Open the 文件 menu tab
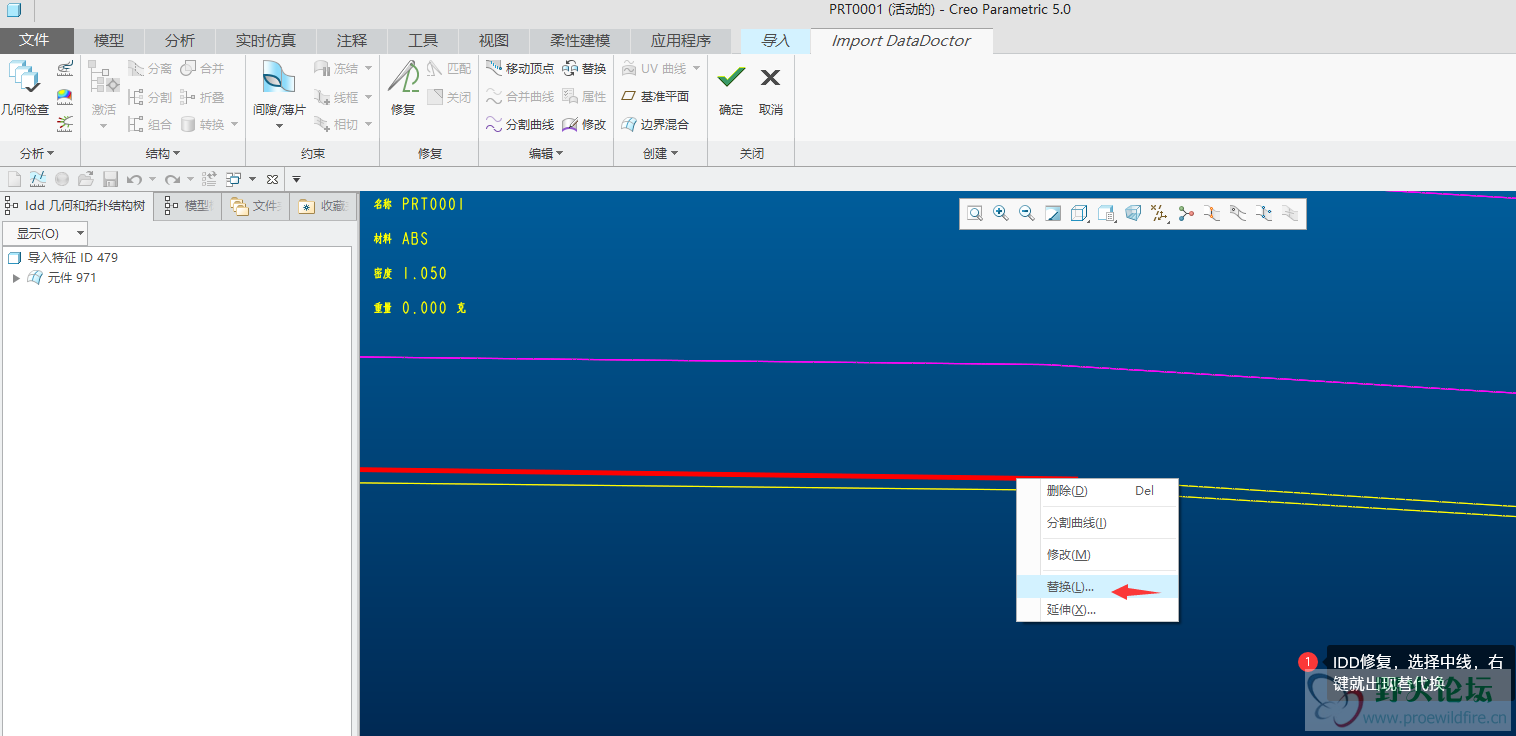Screen dimensions: 1516x736 pos(36,41)
